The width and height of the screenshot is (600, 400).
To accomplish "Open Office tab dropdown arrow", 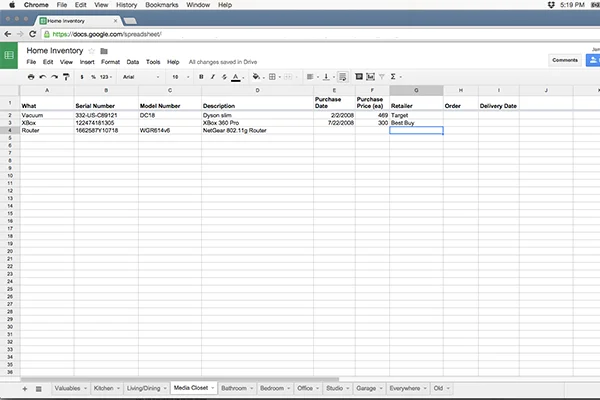I will (318, 389).
